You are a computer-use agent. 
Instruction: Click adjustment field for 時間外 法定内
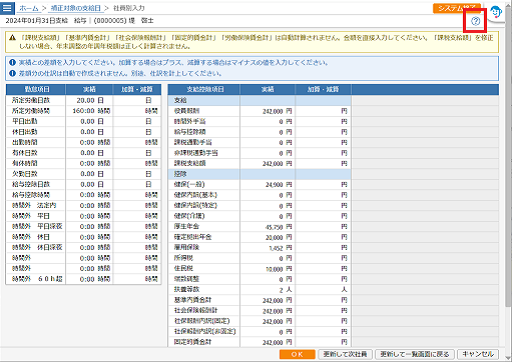click(x=137, y=205)
